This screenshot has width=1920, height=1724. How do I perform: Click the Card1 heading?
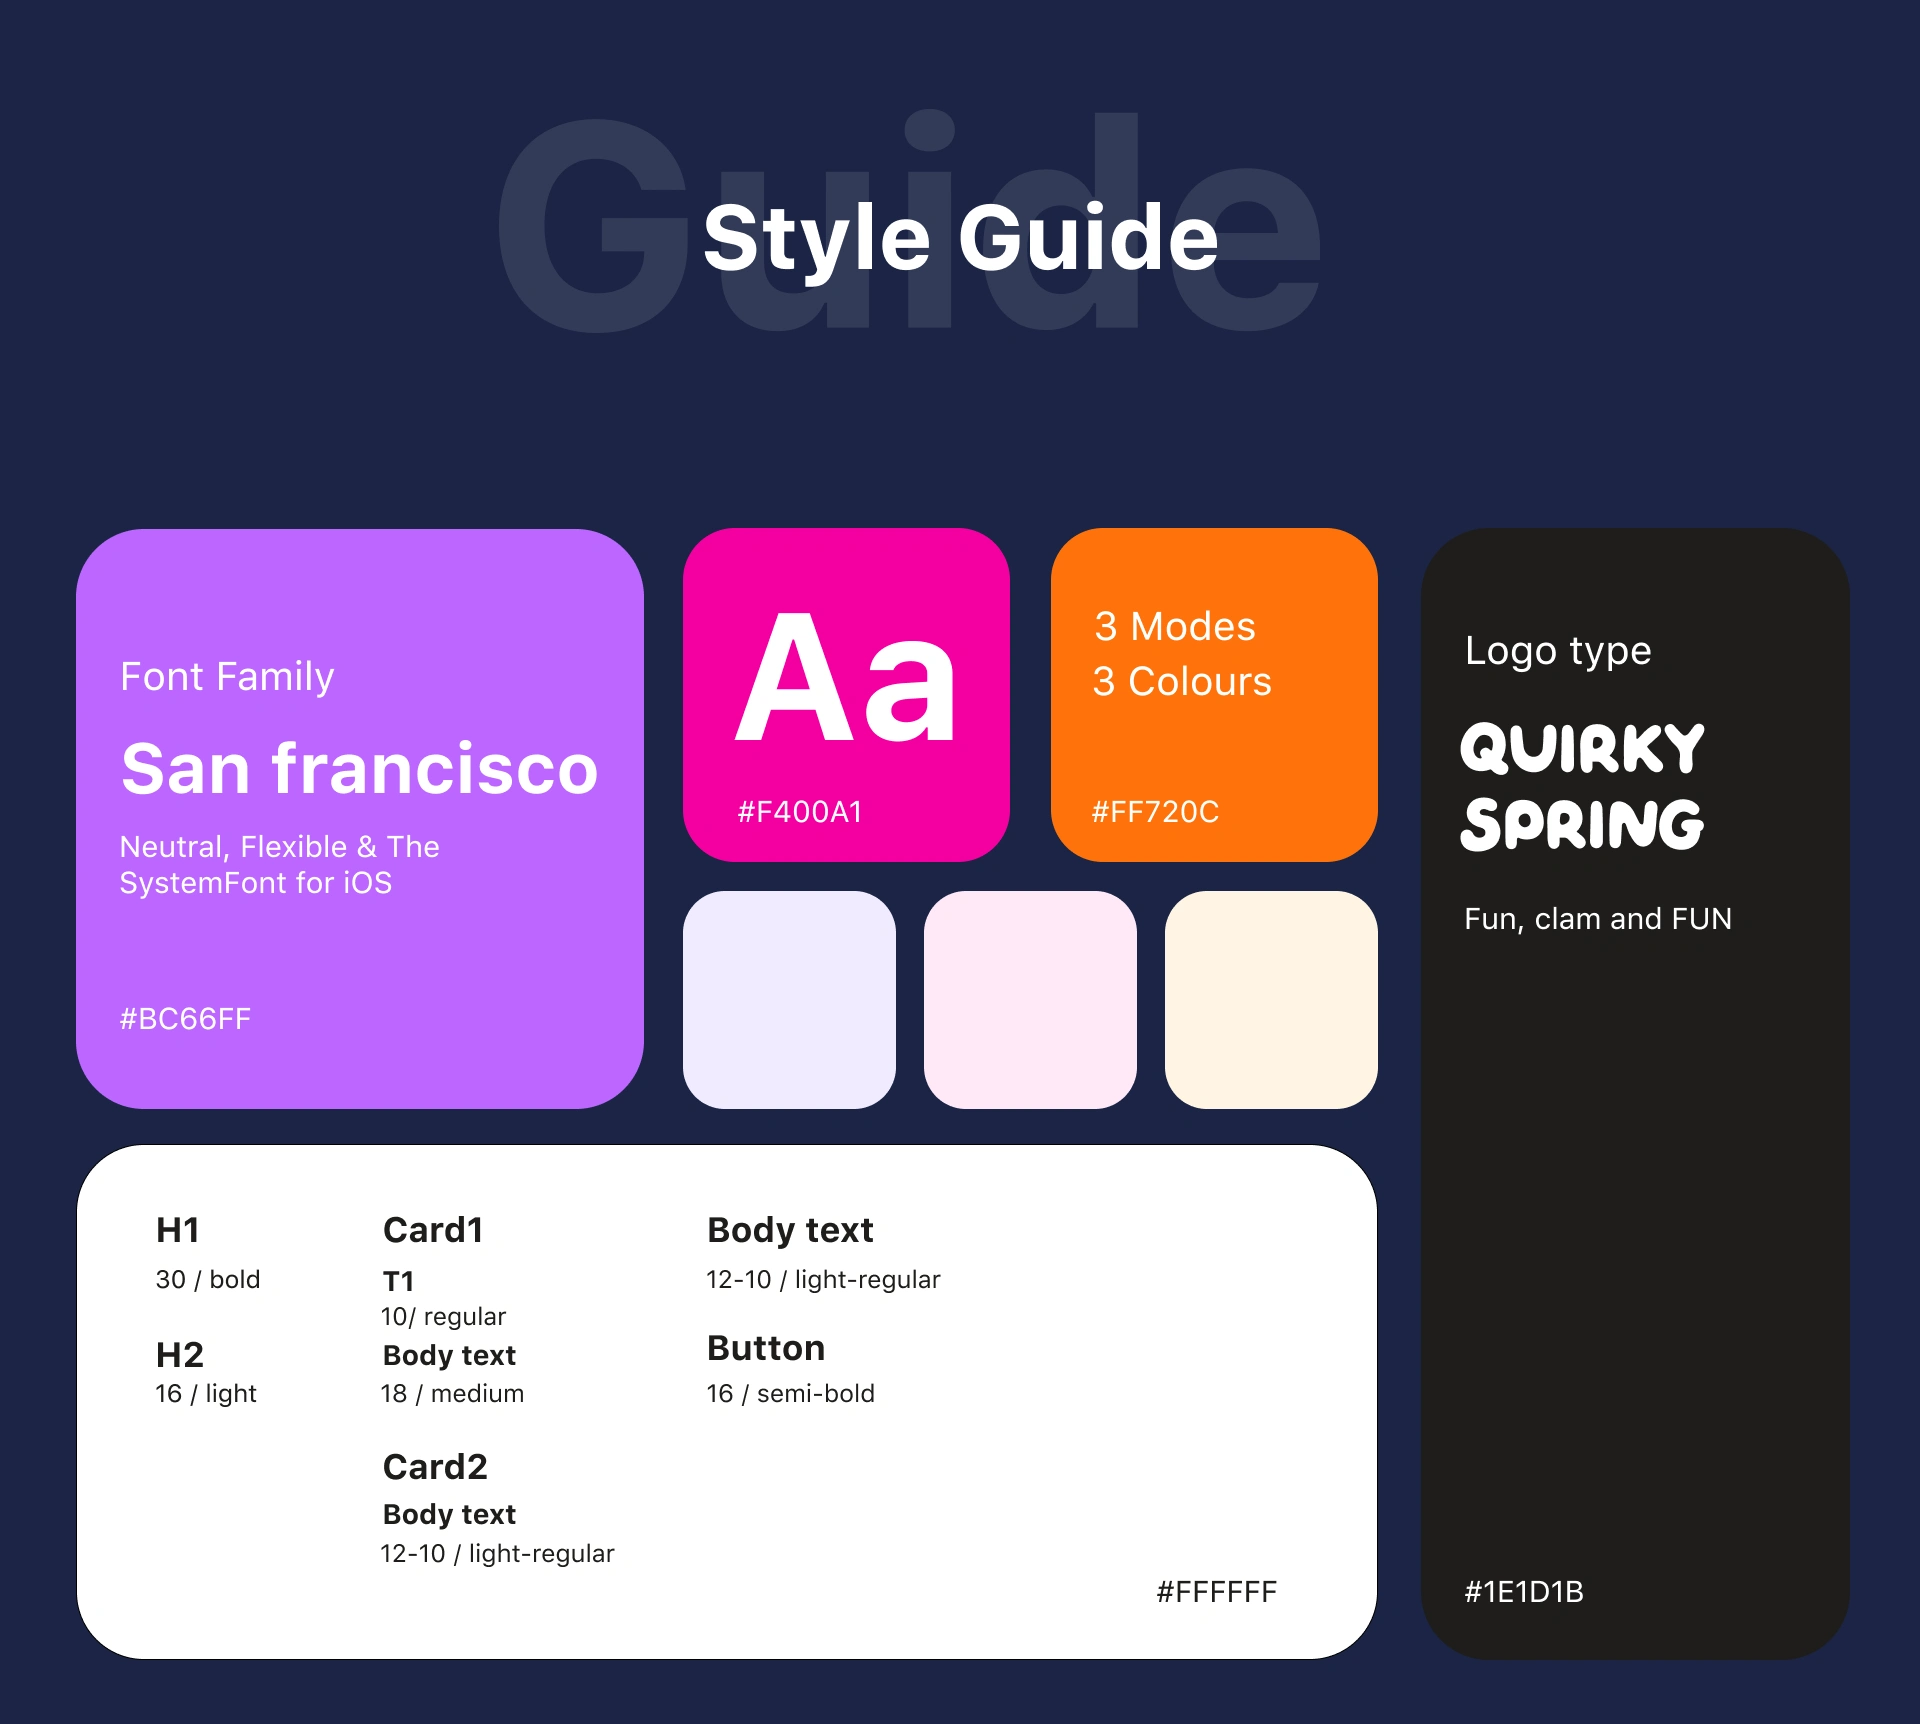[433, 1230]
